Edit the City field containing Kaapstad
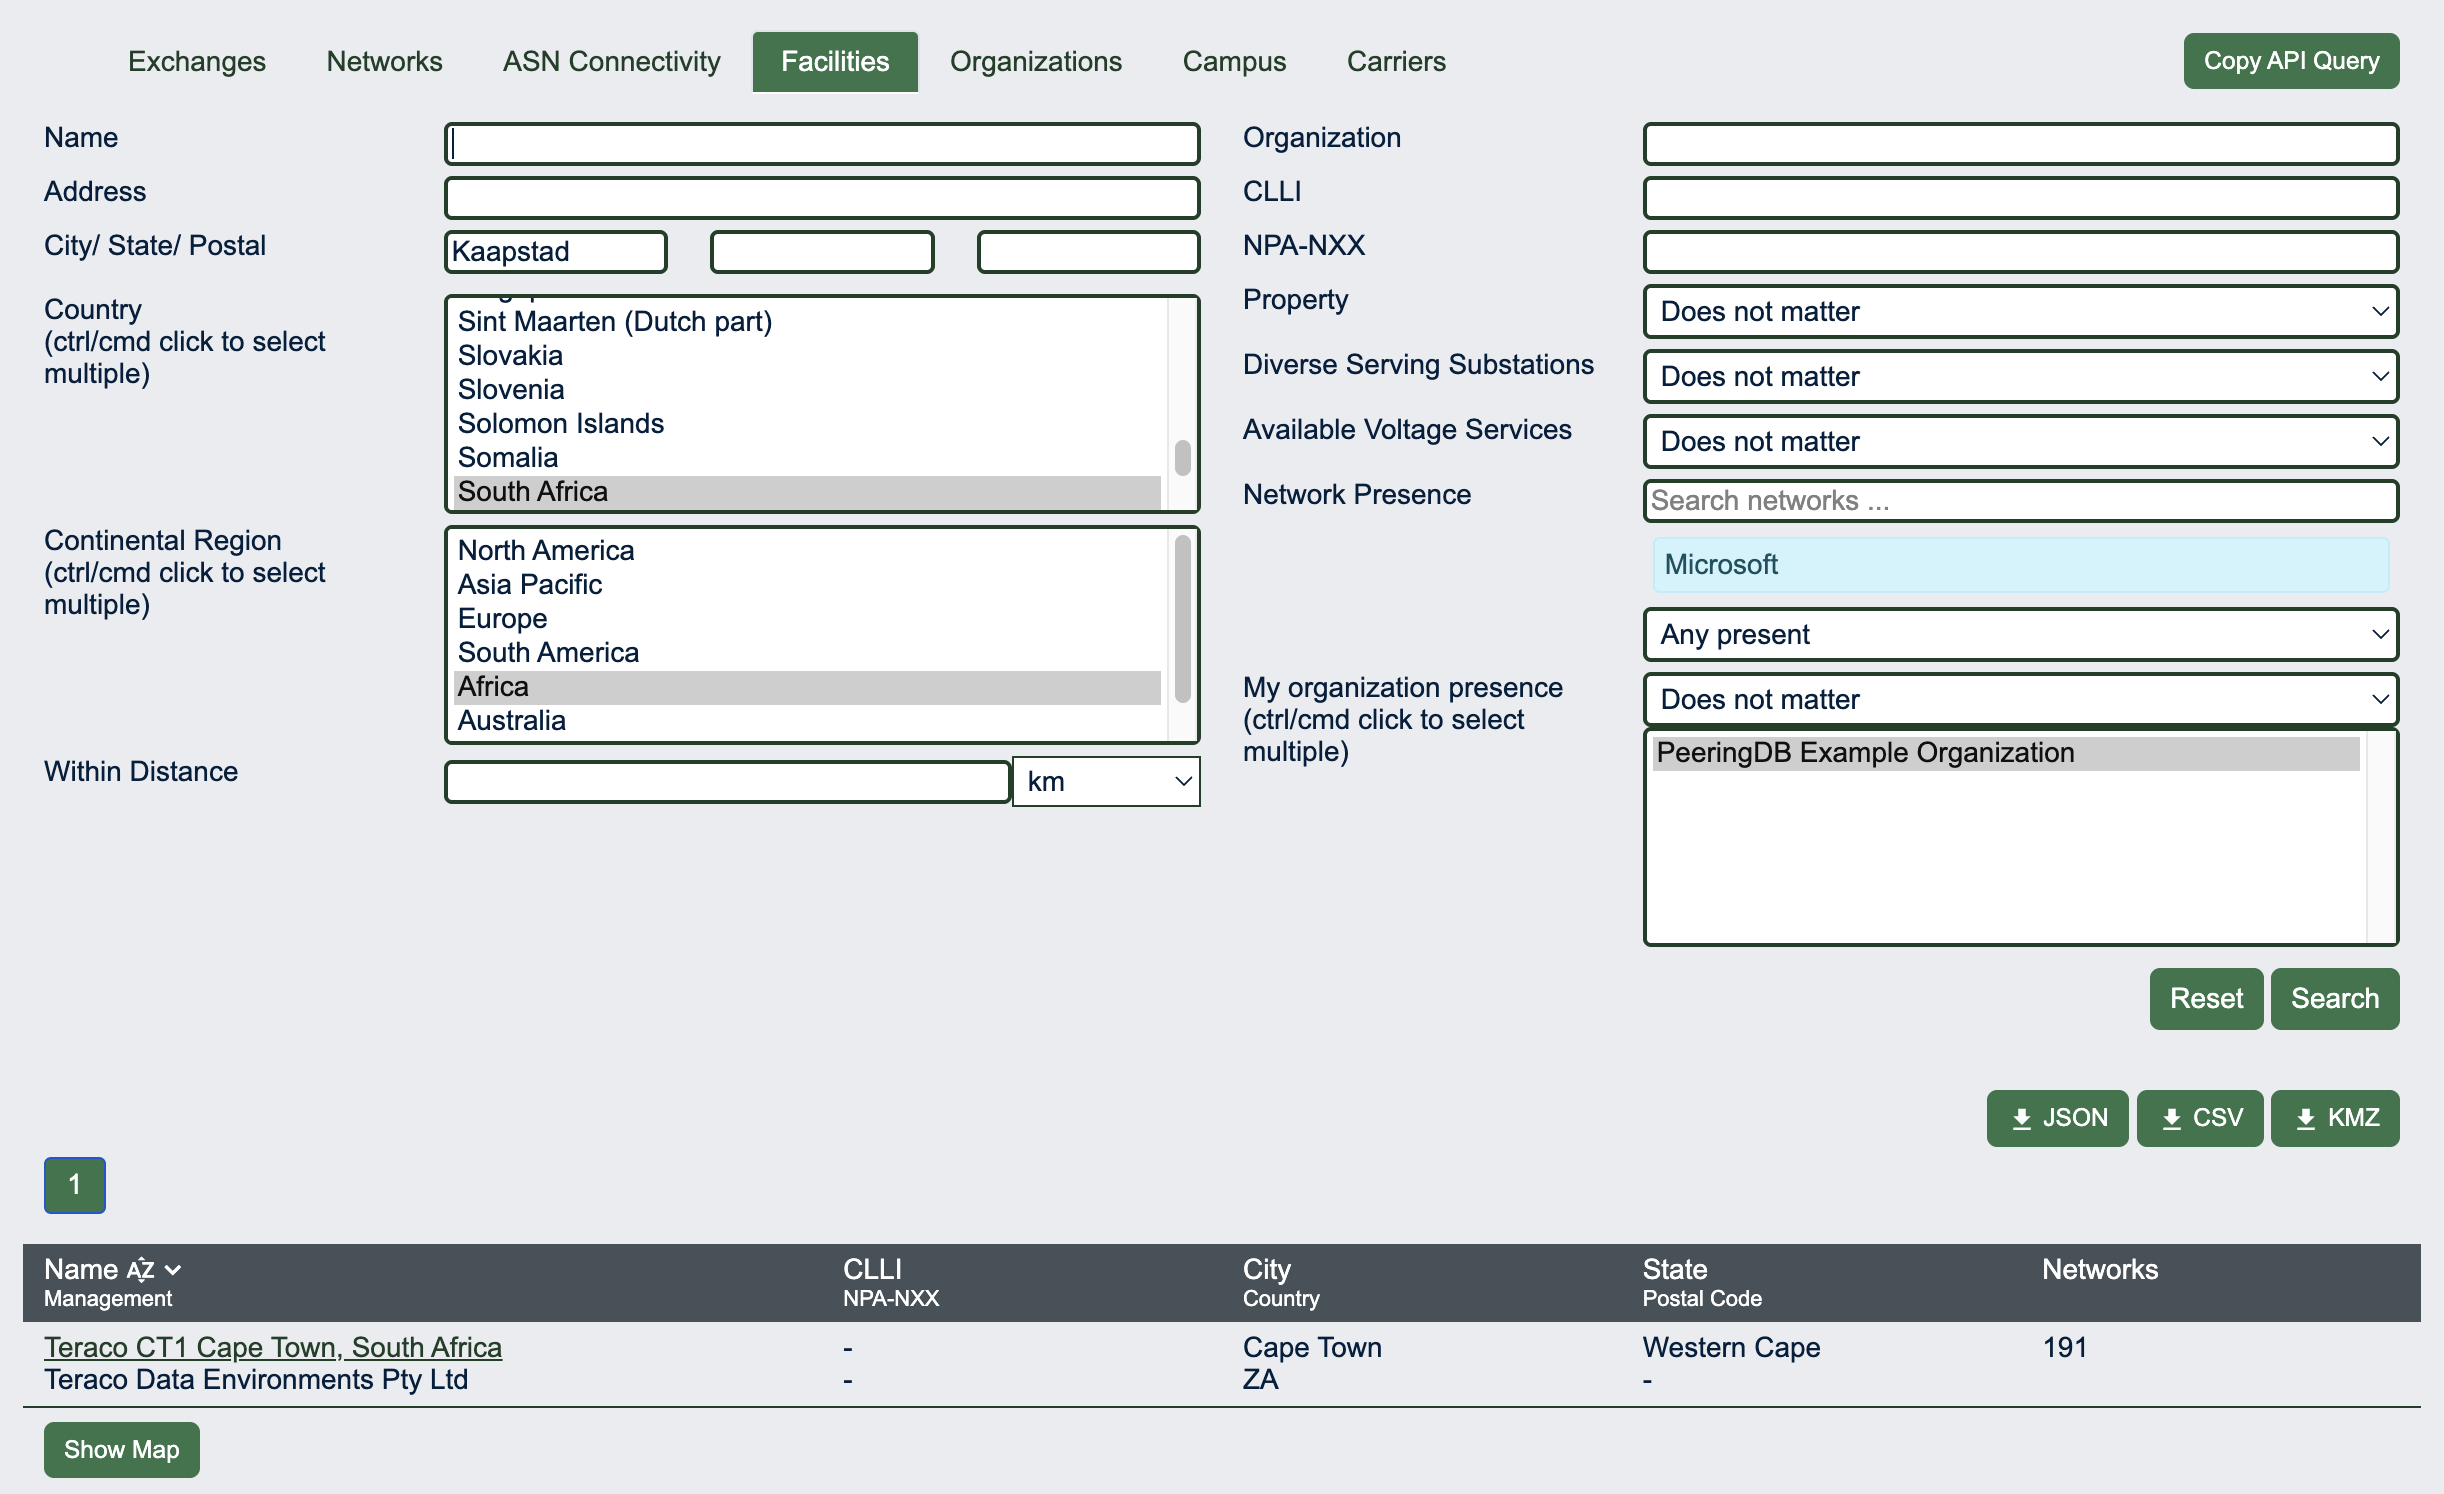 click(x=556, y=252)
